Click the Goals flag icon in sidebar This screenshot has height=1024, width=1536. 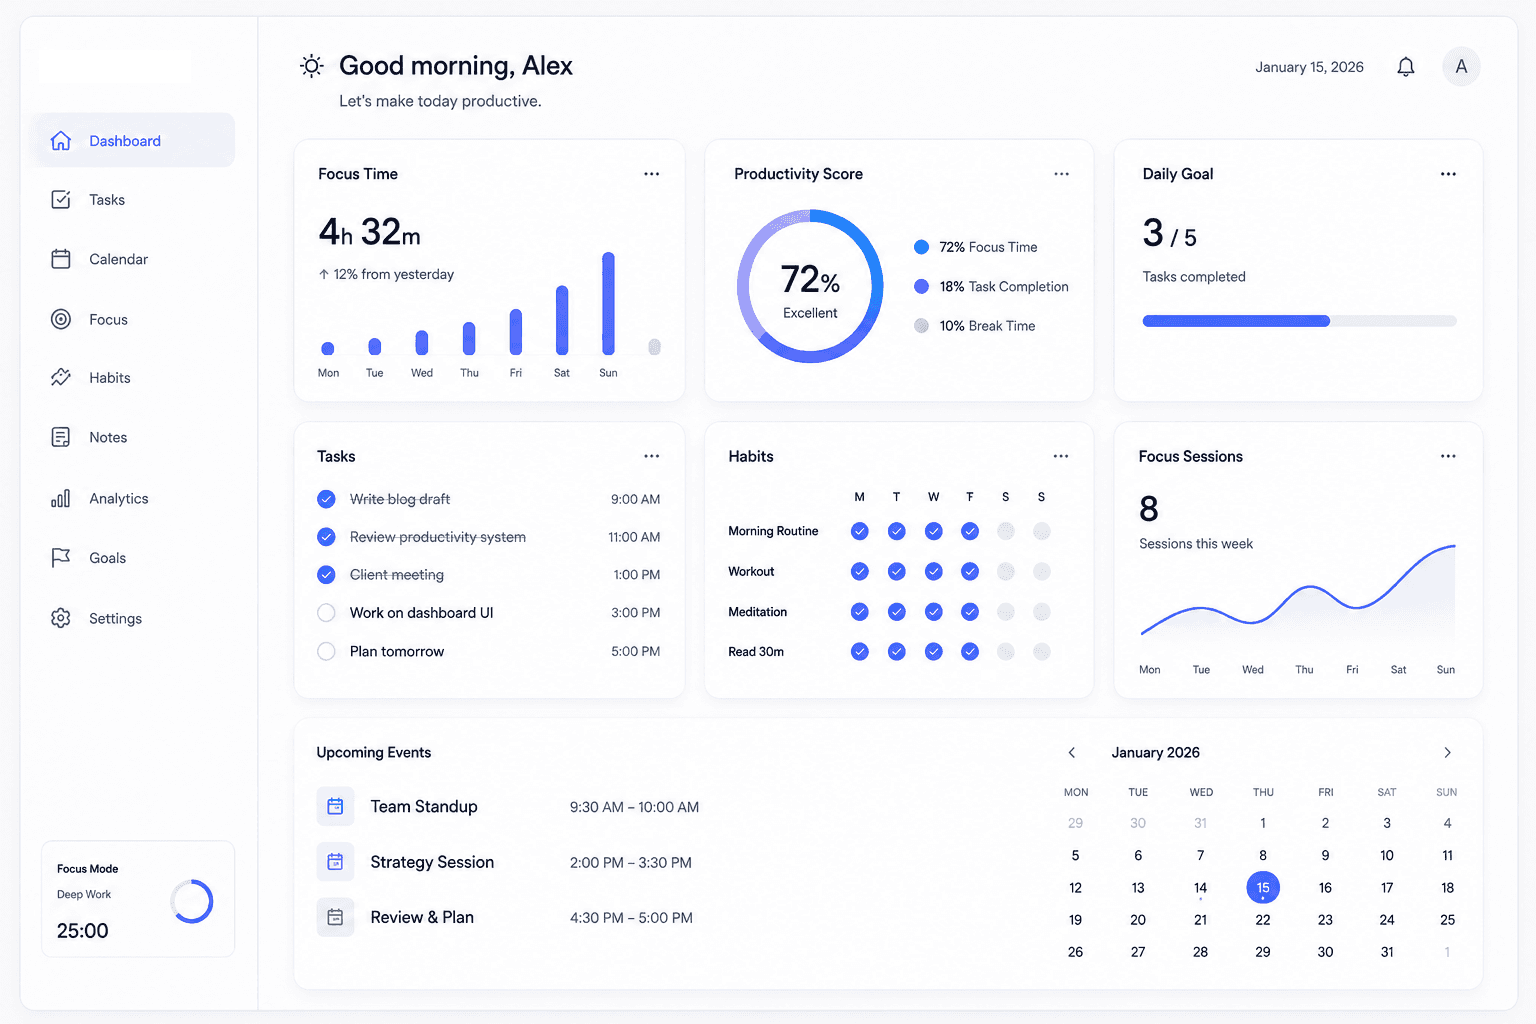coord(61,557)
